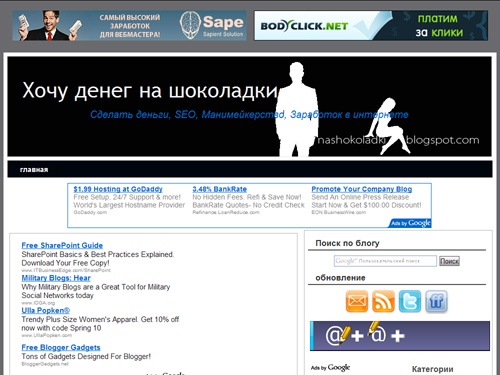The image size is (500, 375).
Task: Open the Twitter bird icon
Action: pyautogui.click(x=410, y=301)
